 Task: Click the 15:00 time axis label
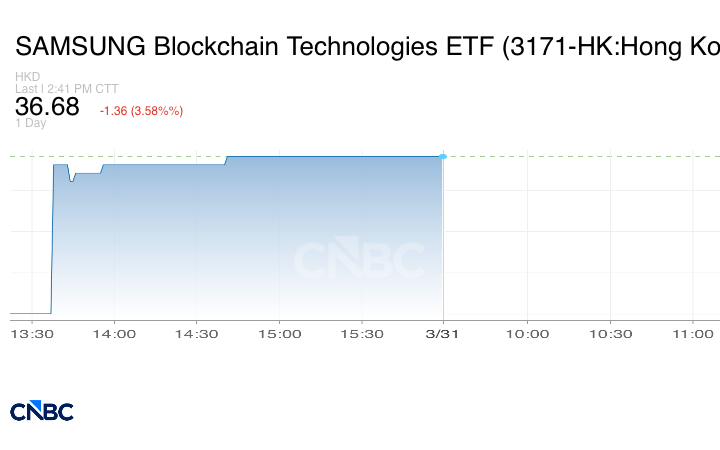click(x=279, y=334)
